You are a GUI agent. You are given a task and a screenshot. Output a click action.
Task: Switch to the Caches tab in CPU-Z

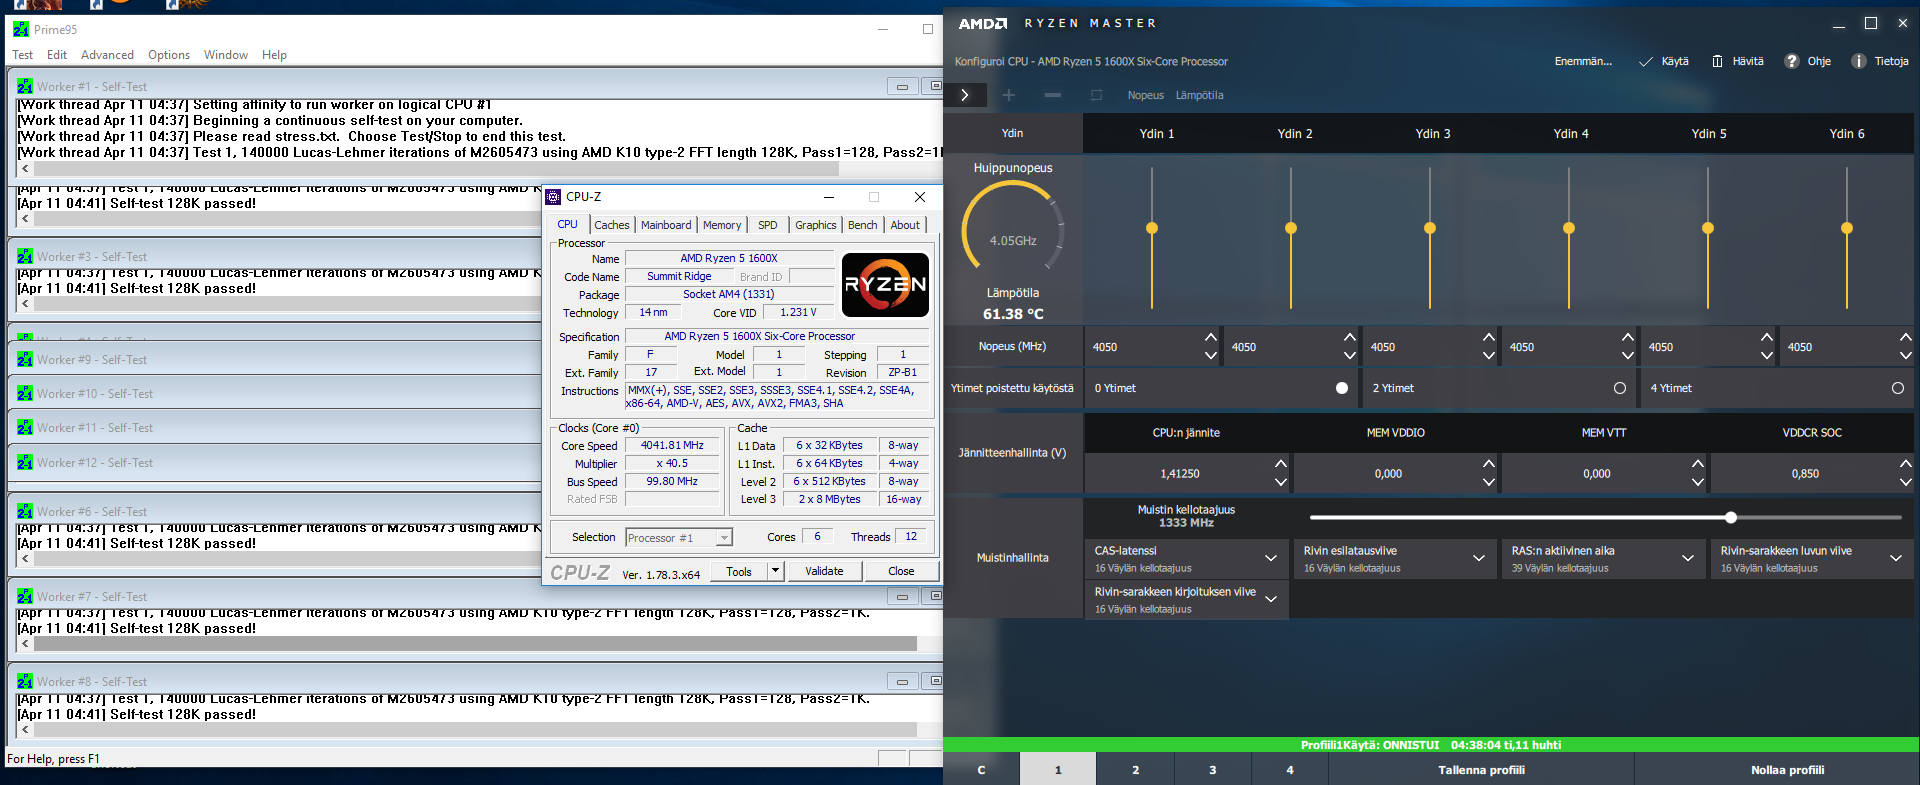(x=612, y=225)
